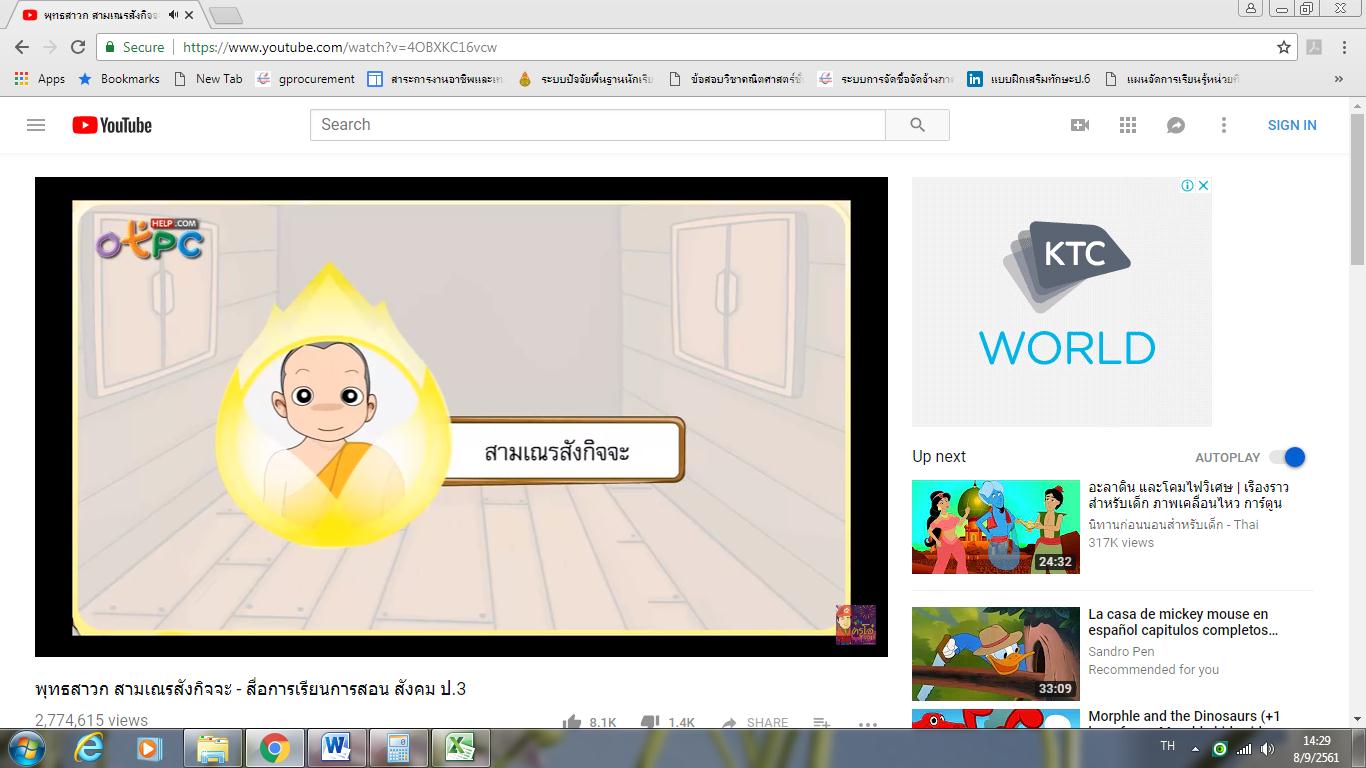1366x768 pixels.
Task: Open the Mickey Mouse thumbnail 33:09
Action: tap(996, 654)
